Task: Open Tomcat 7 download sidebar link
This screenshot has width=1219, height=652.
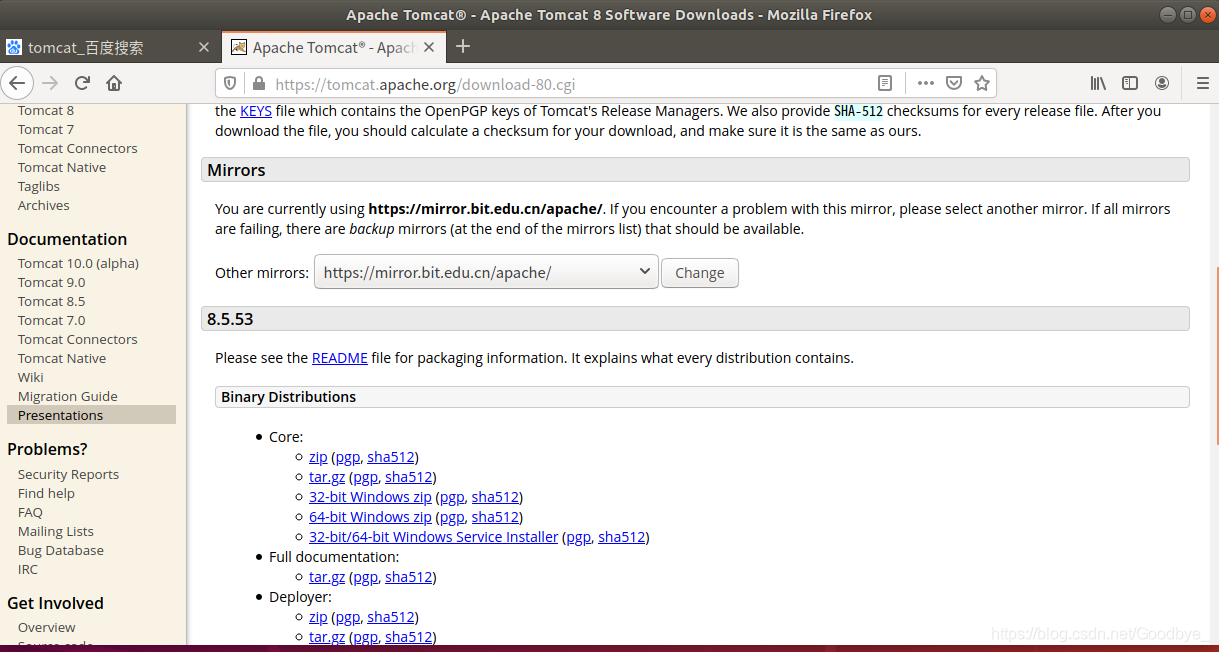Action: [46, 130]
